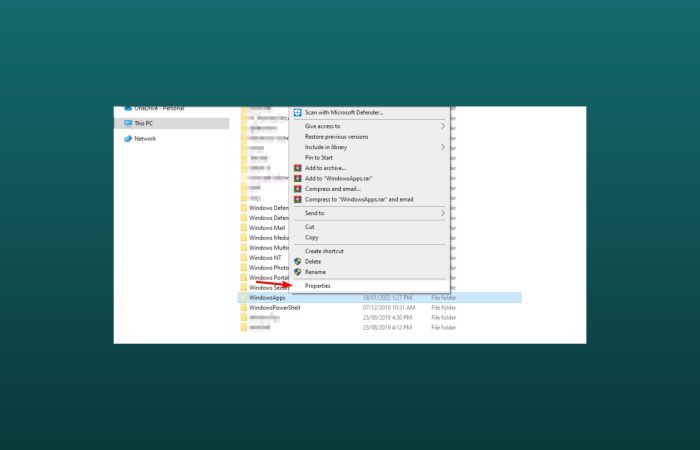This screenshot has height=450, width=700.
Task: Click the shield icon next to Delete
Action: (x=297, y=262)
